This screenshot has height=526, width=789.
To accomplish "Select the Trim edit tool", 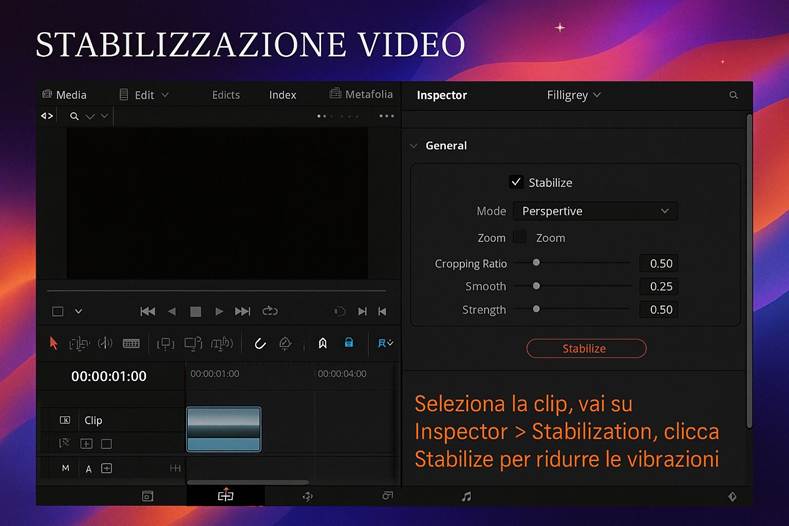I will pyautogui.click(x=79, y=344).
